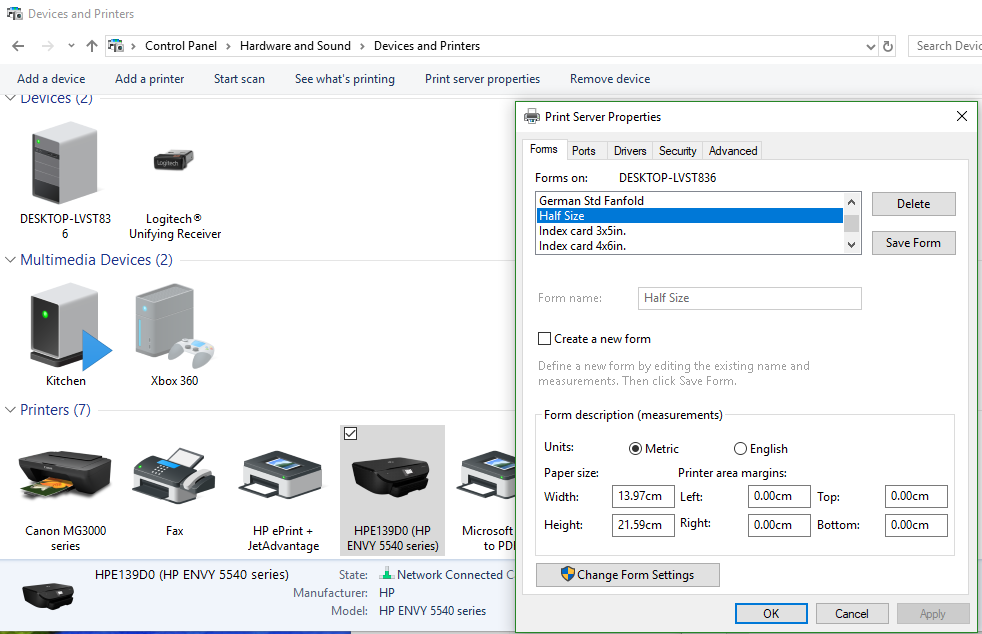
Task: Open Hardware and Sound from the breadcrumb
Action: pos(295,45)
